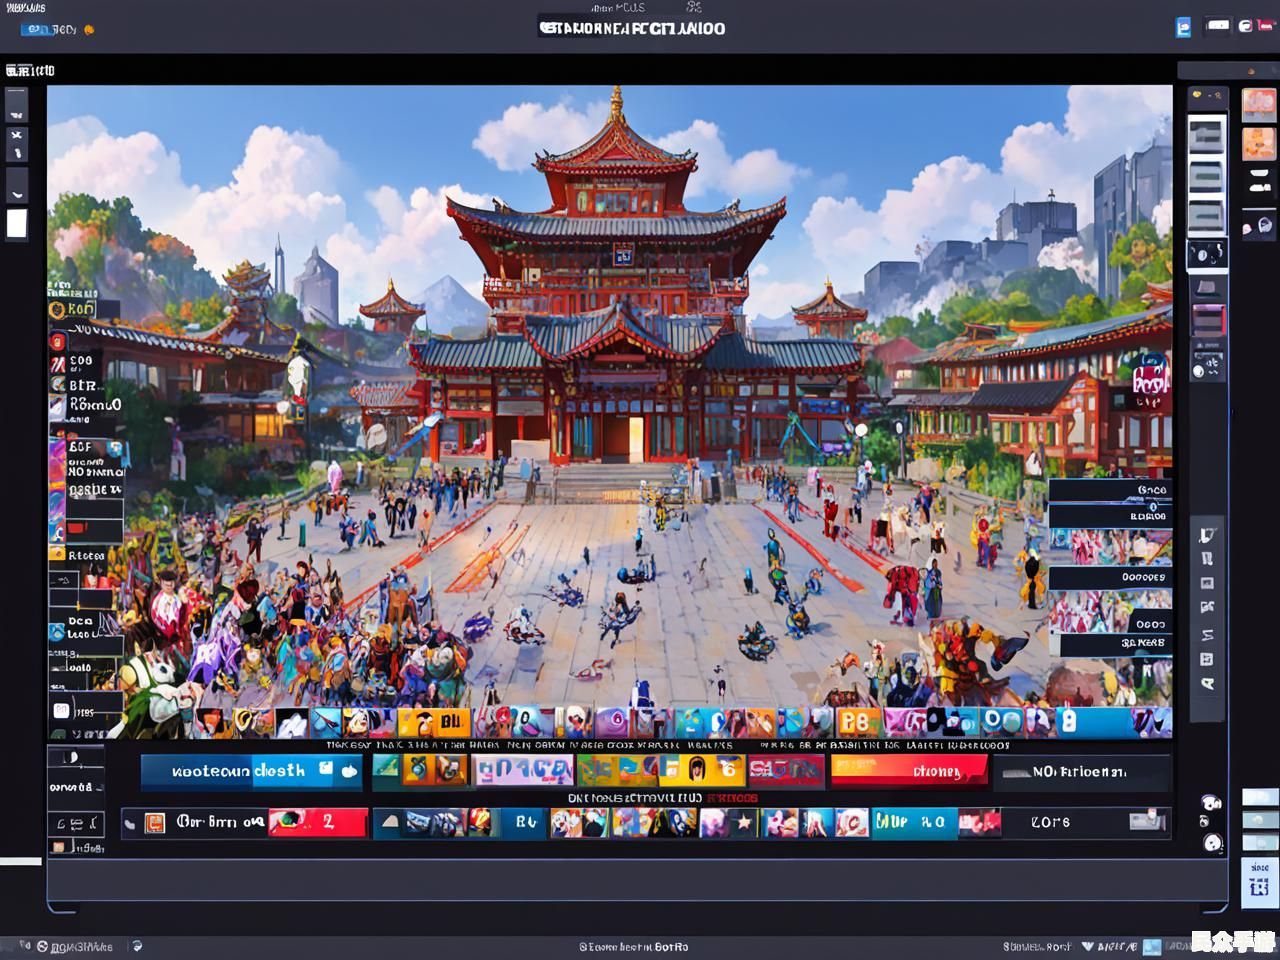Click the '0o0o0es' label in right overlay
The height and width of the screenshot is (960, 1280).
1143,578
